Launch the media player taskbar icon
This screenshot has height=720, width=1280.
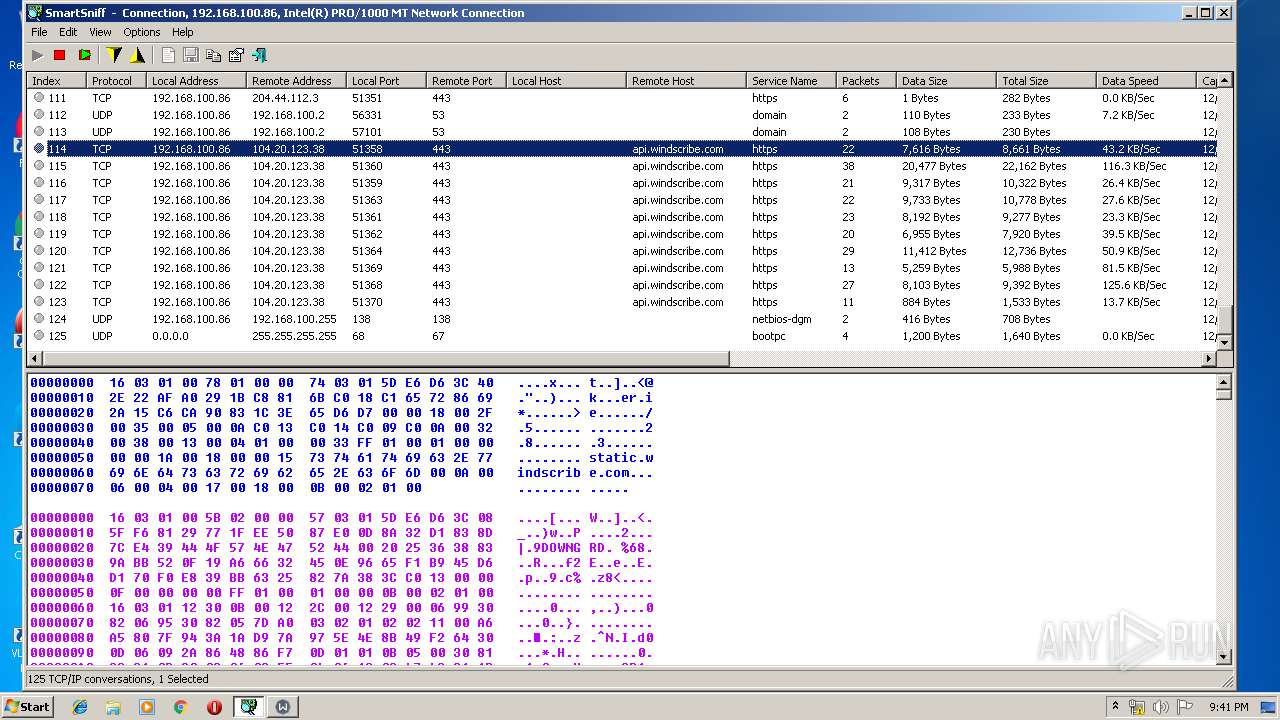(x=147, y=707)
